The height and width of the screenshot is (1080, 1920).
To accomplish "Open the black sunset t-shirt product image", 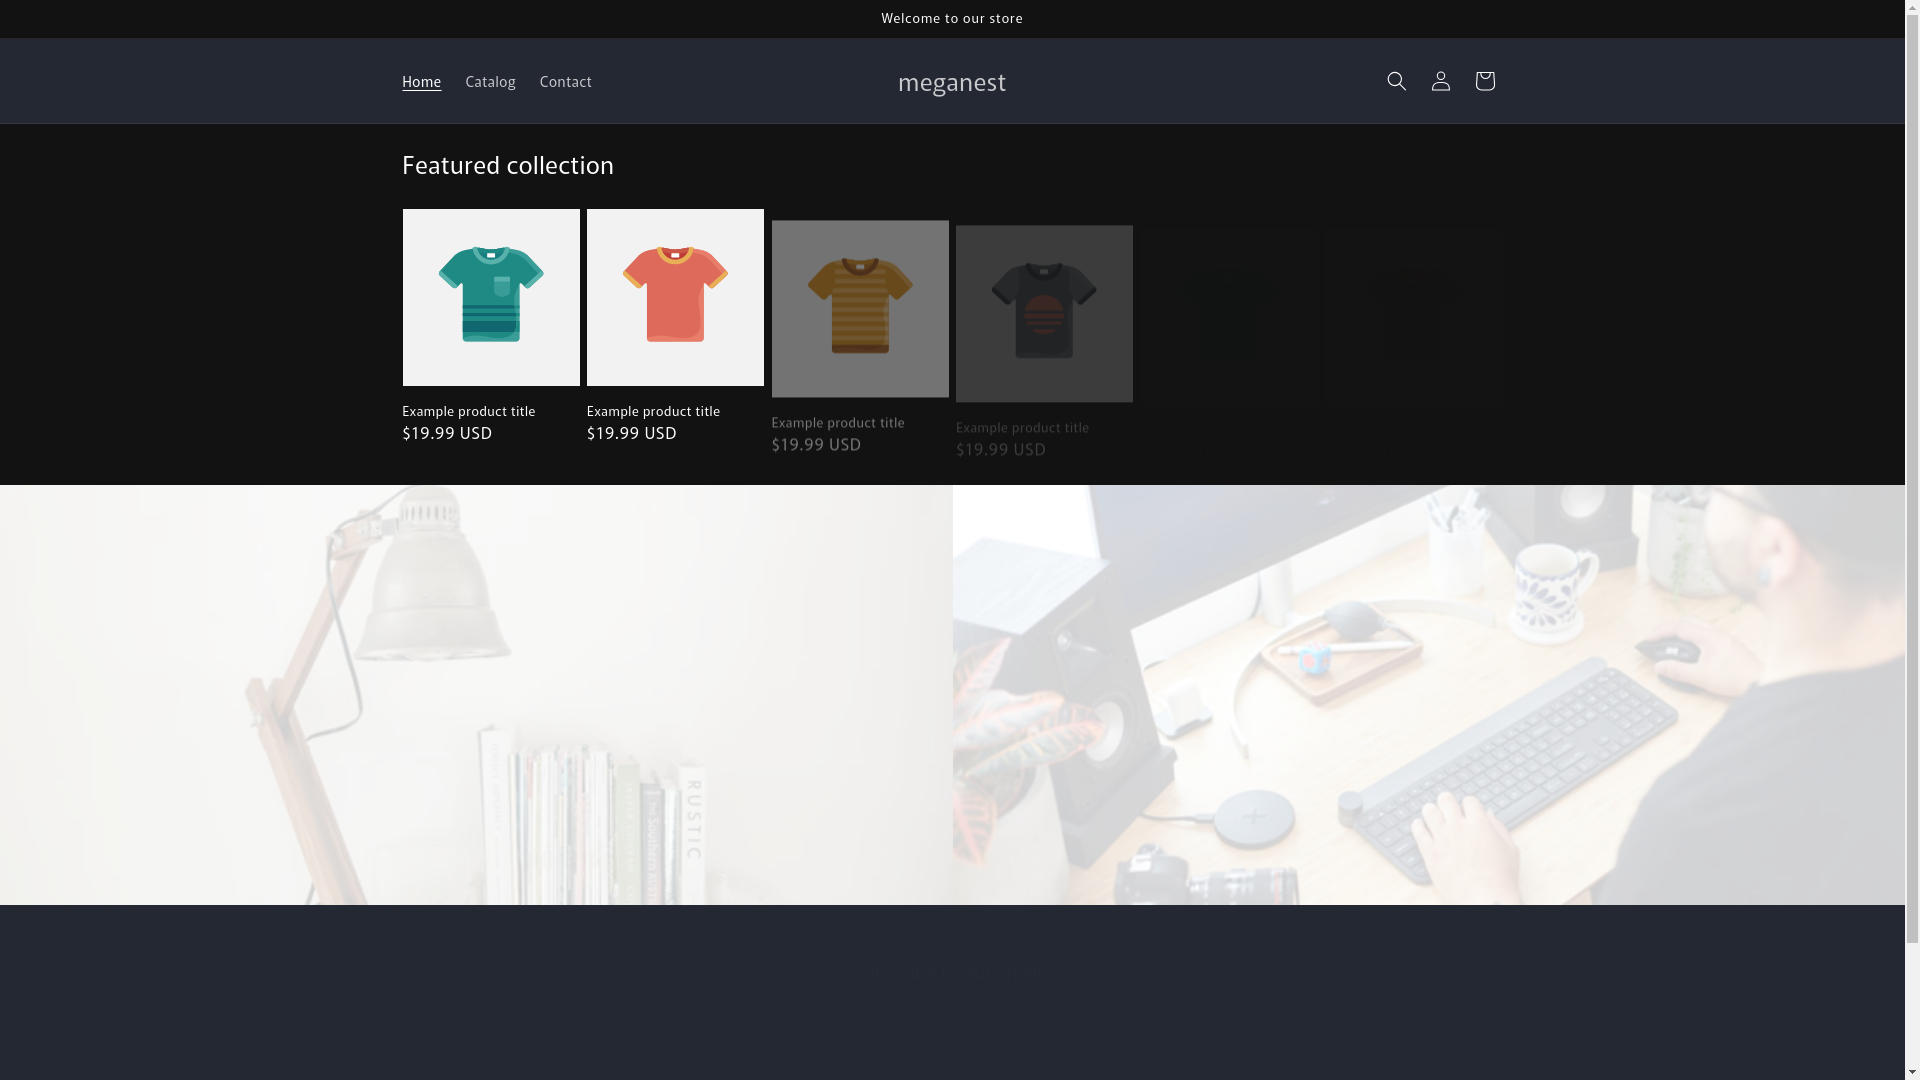I will pos(1044,313).
